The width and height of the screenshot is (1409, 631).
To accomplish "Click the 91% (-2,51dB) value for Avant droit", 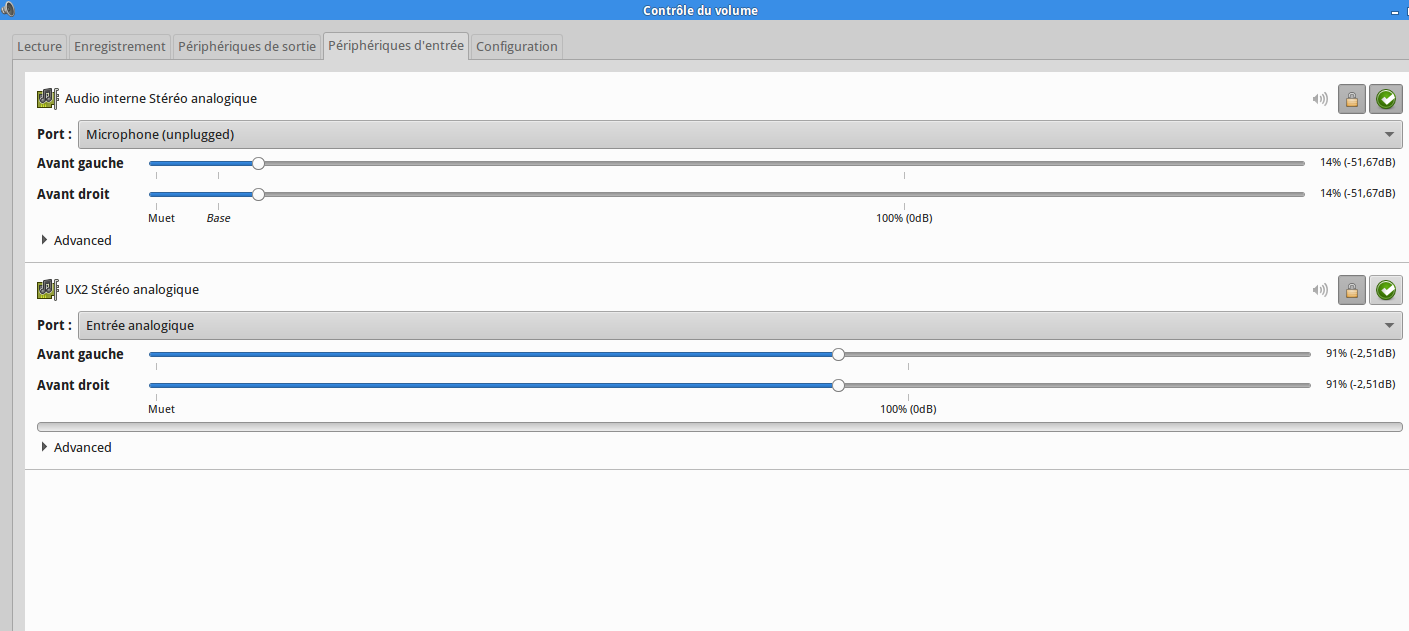I will tap(1361, 385).
